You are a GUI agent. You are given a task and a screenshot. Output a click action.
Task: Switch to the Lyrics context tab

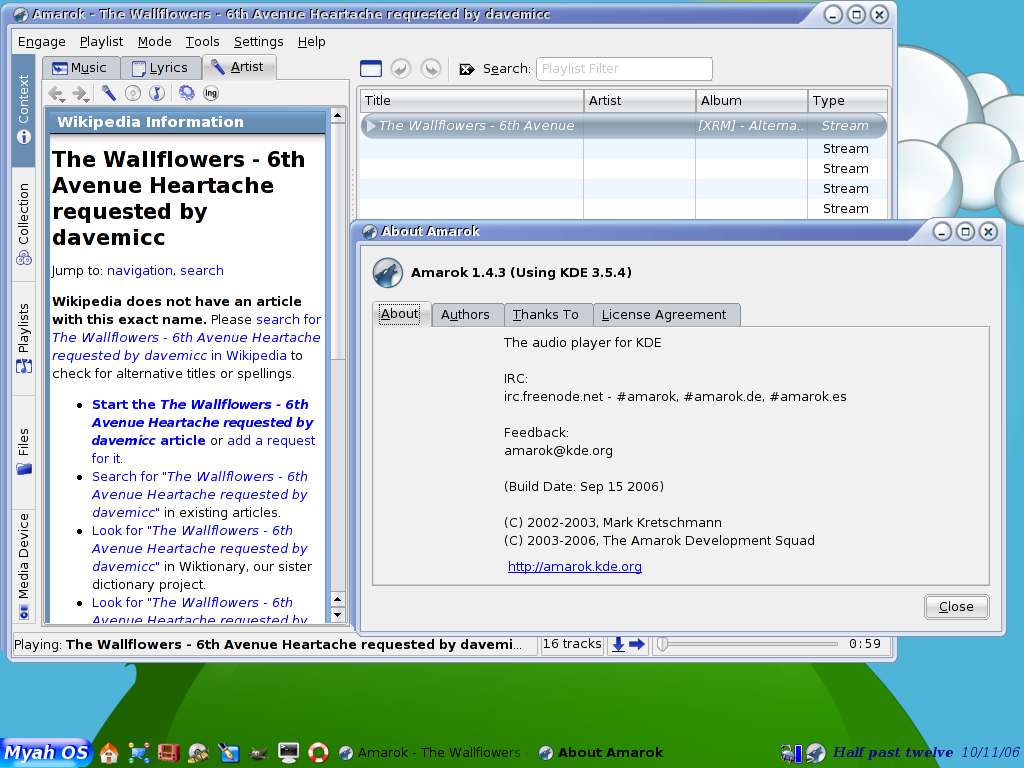(161, 68)
